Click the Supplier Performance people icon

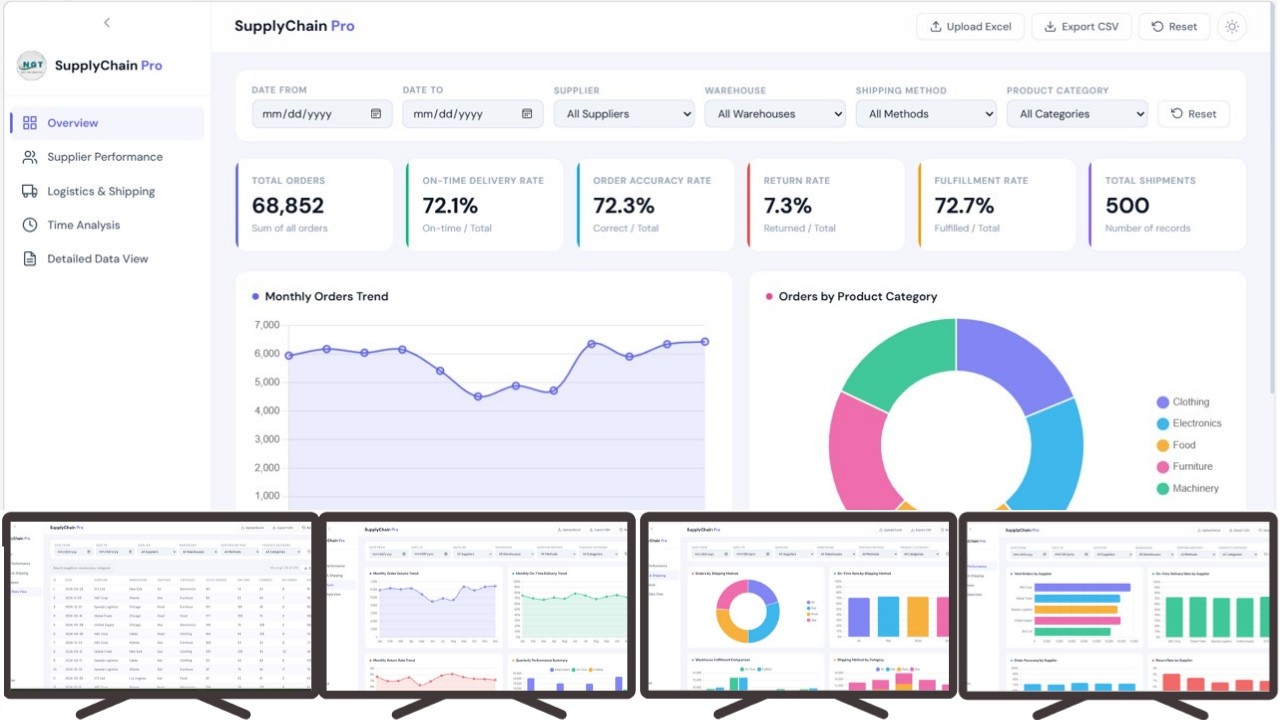[30, 157]
